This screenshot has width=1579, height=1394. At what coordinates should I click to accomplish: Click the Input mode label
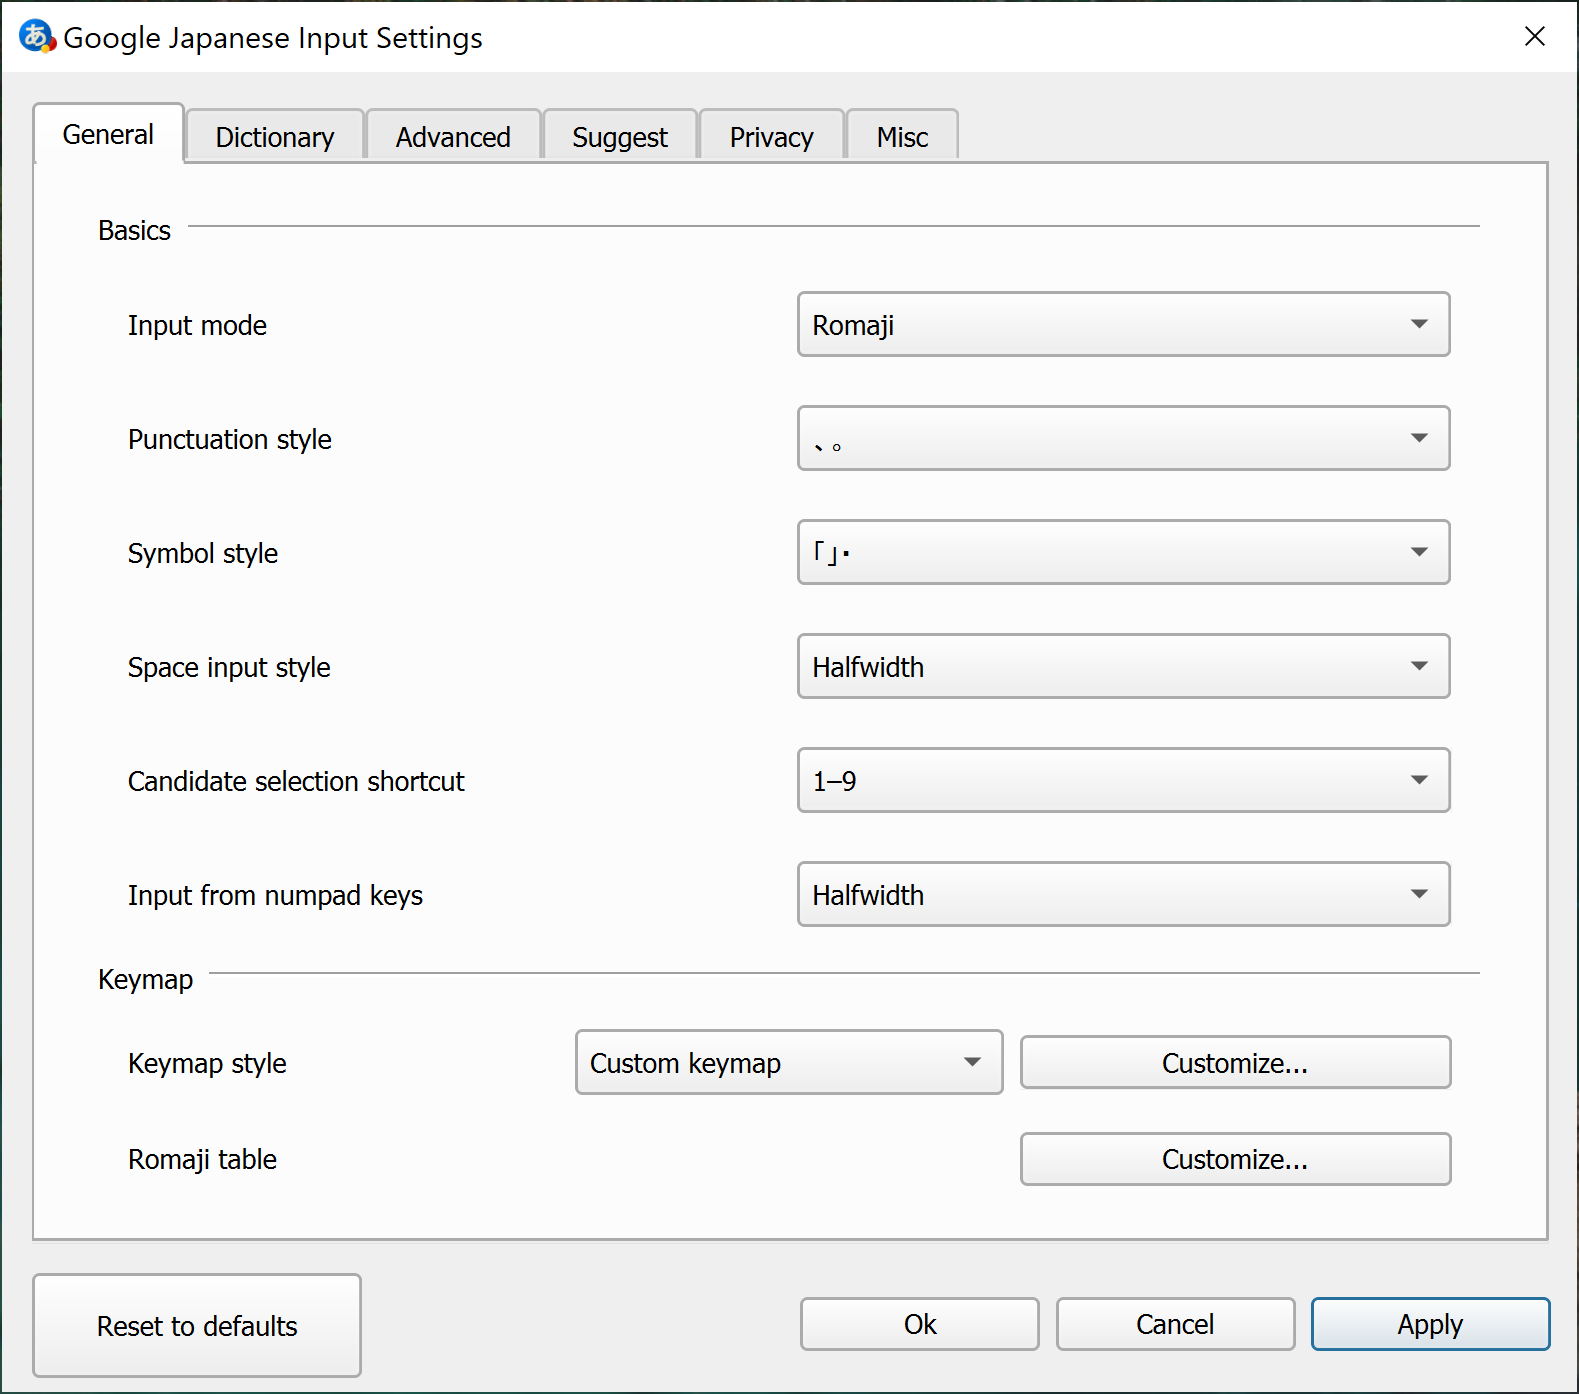[197, 326]
